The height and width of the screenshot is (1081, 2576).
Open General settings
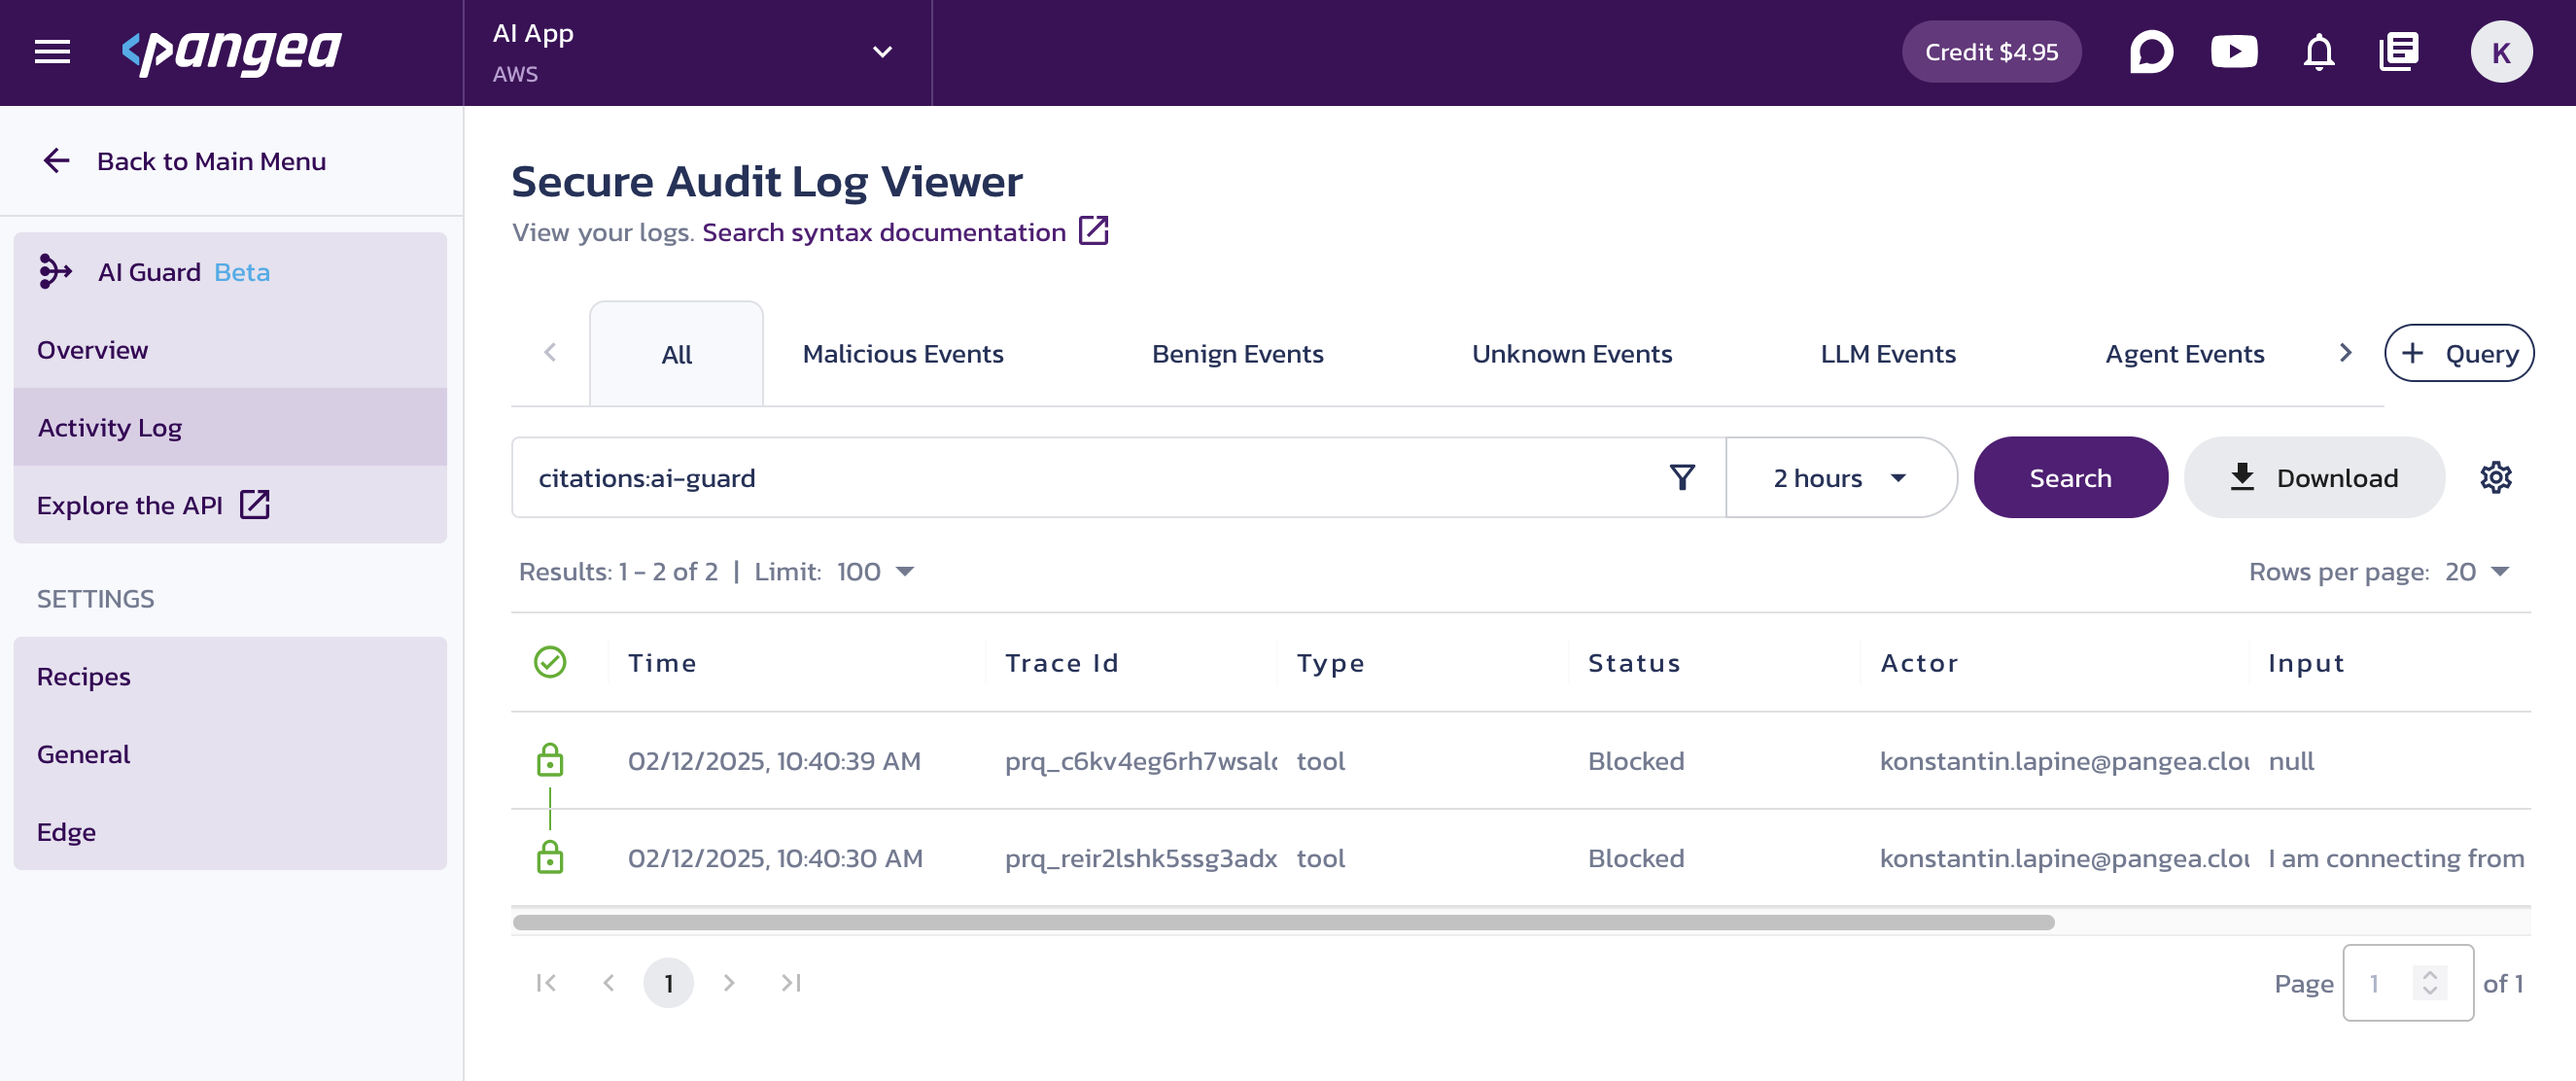(x=230, y=754)
